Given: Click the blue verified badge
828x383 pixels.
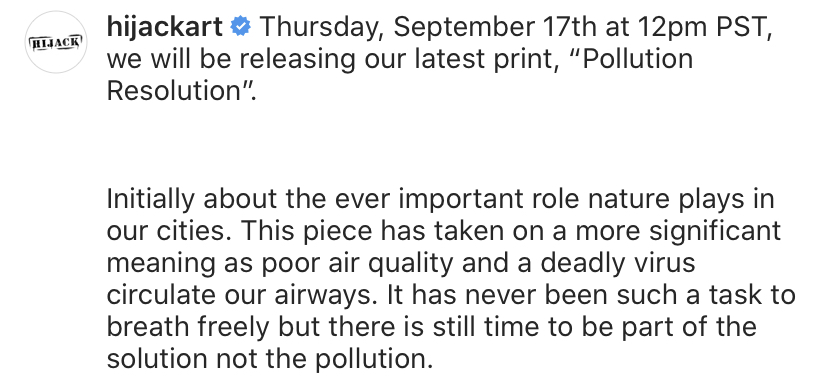Looking at the screenshot, I should (x=241, y=26).
